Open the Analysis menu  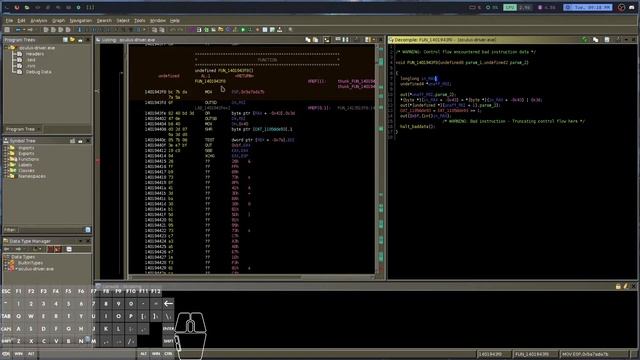coord(39,20)
